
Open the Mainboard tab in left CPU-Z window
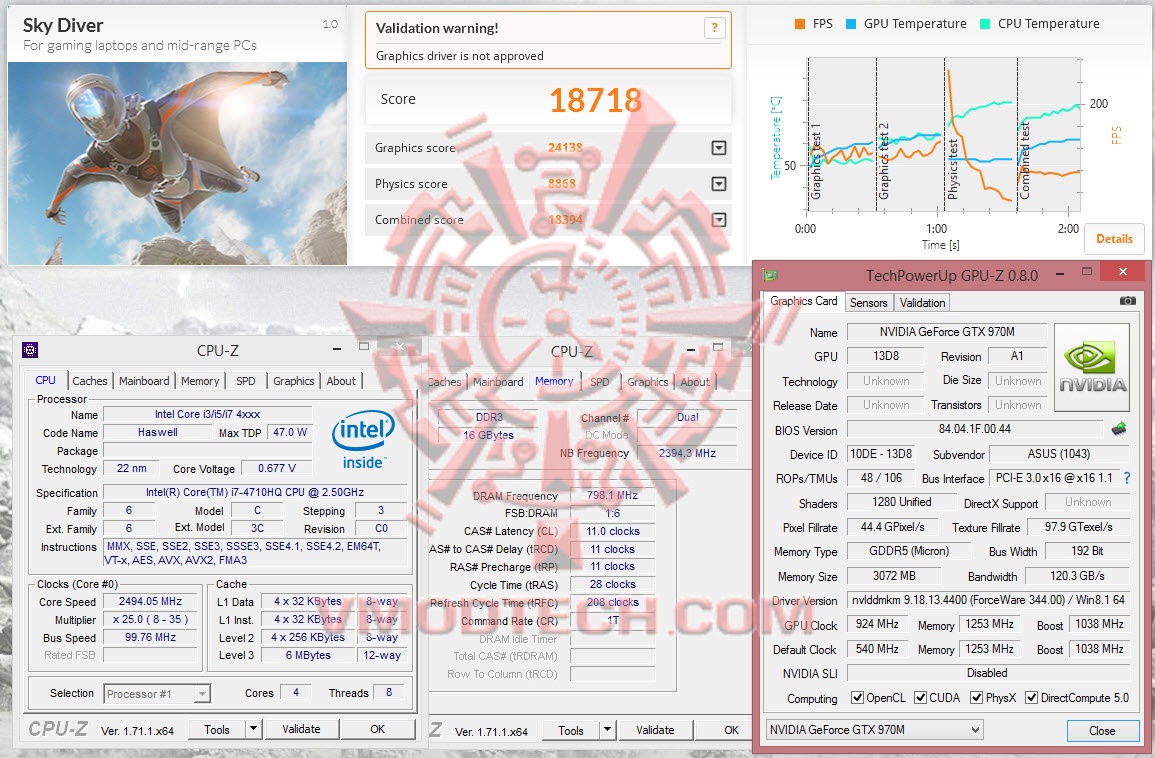pos(144,381)
